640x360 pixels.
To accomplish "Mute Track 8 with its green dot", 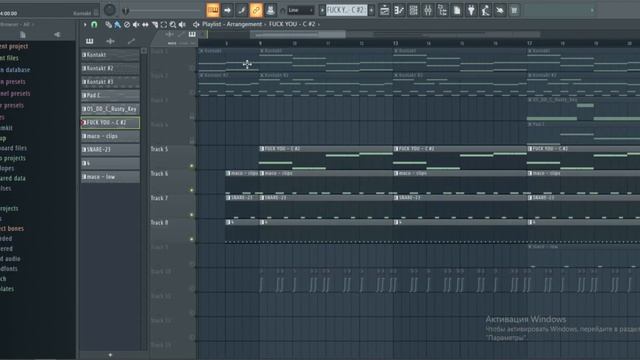I will point(191,239).
